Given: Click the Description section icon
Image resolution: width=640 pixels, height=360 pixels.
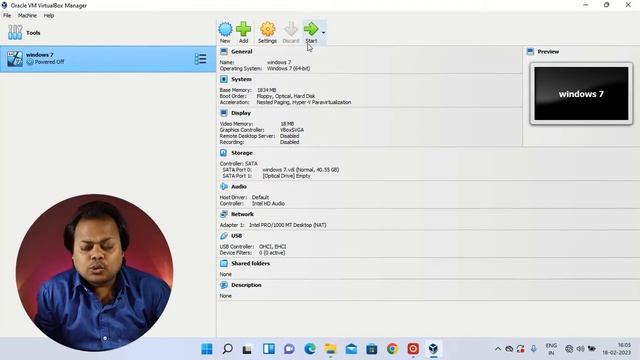Looking at the screenshot, I should 224,285.
